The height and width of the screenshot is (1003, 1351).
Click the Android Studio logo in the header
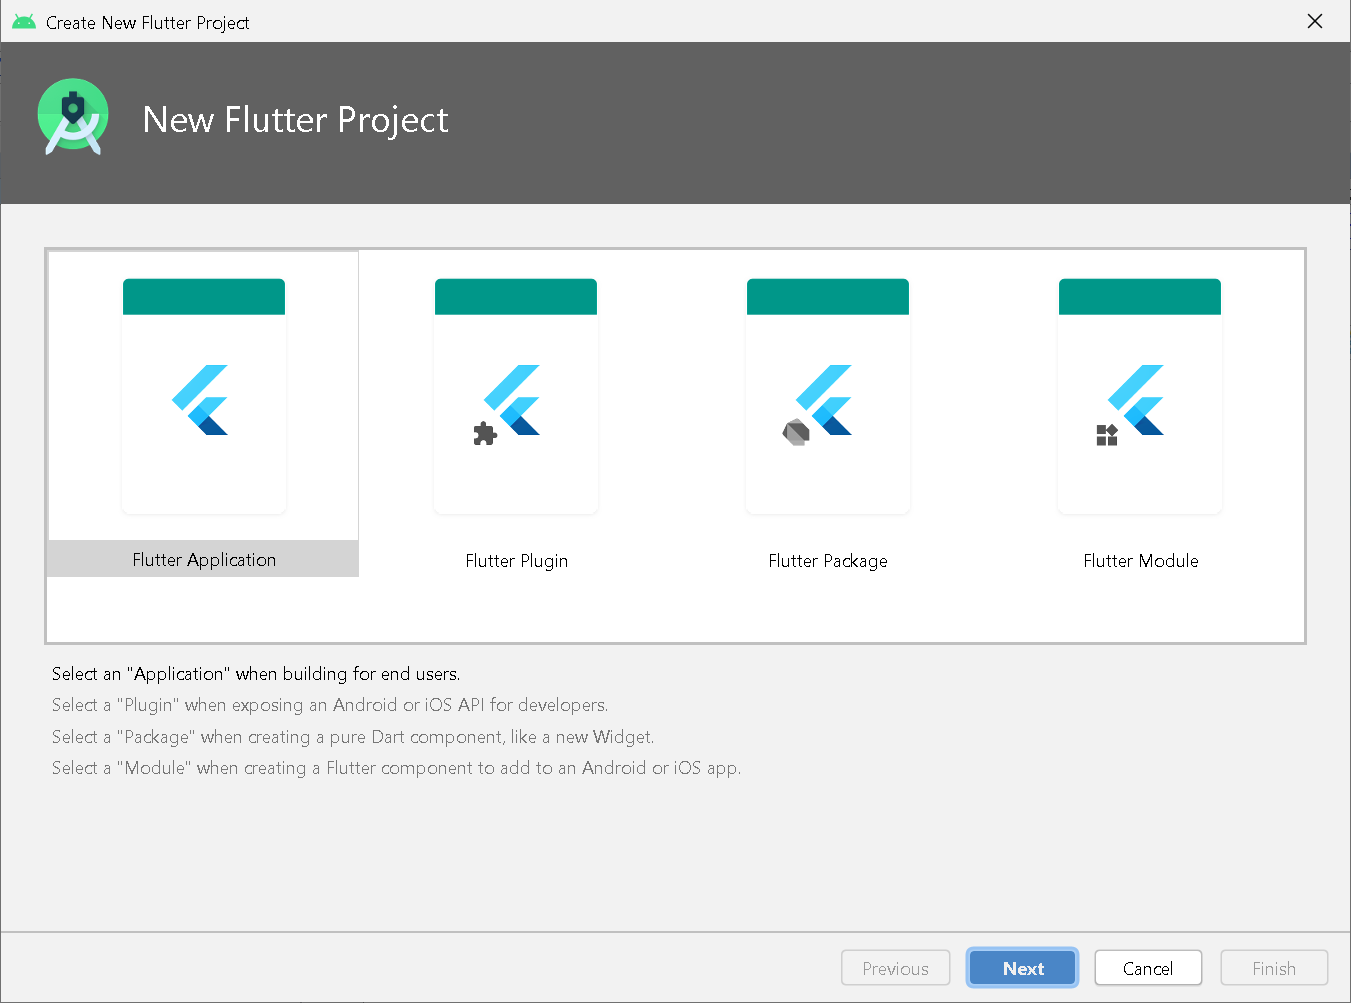click(73, 117)
